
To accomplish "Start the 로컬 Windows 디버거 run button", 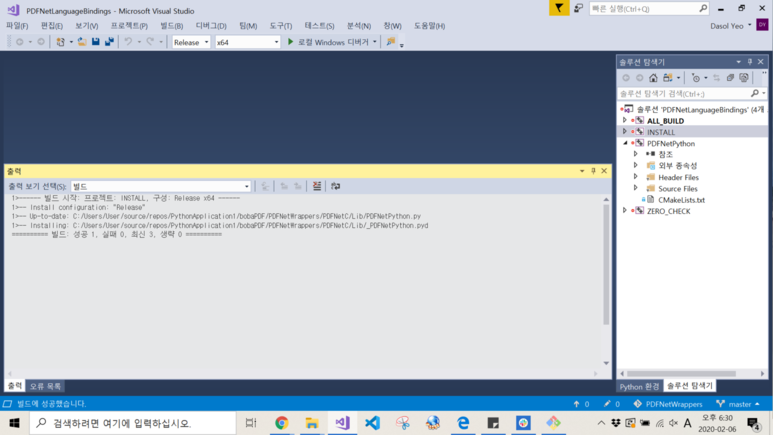I will click(x=328, y=42).
